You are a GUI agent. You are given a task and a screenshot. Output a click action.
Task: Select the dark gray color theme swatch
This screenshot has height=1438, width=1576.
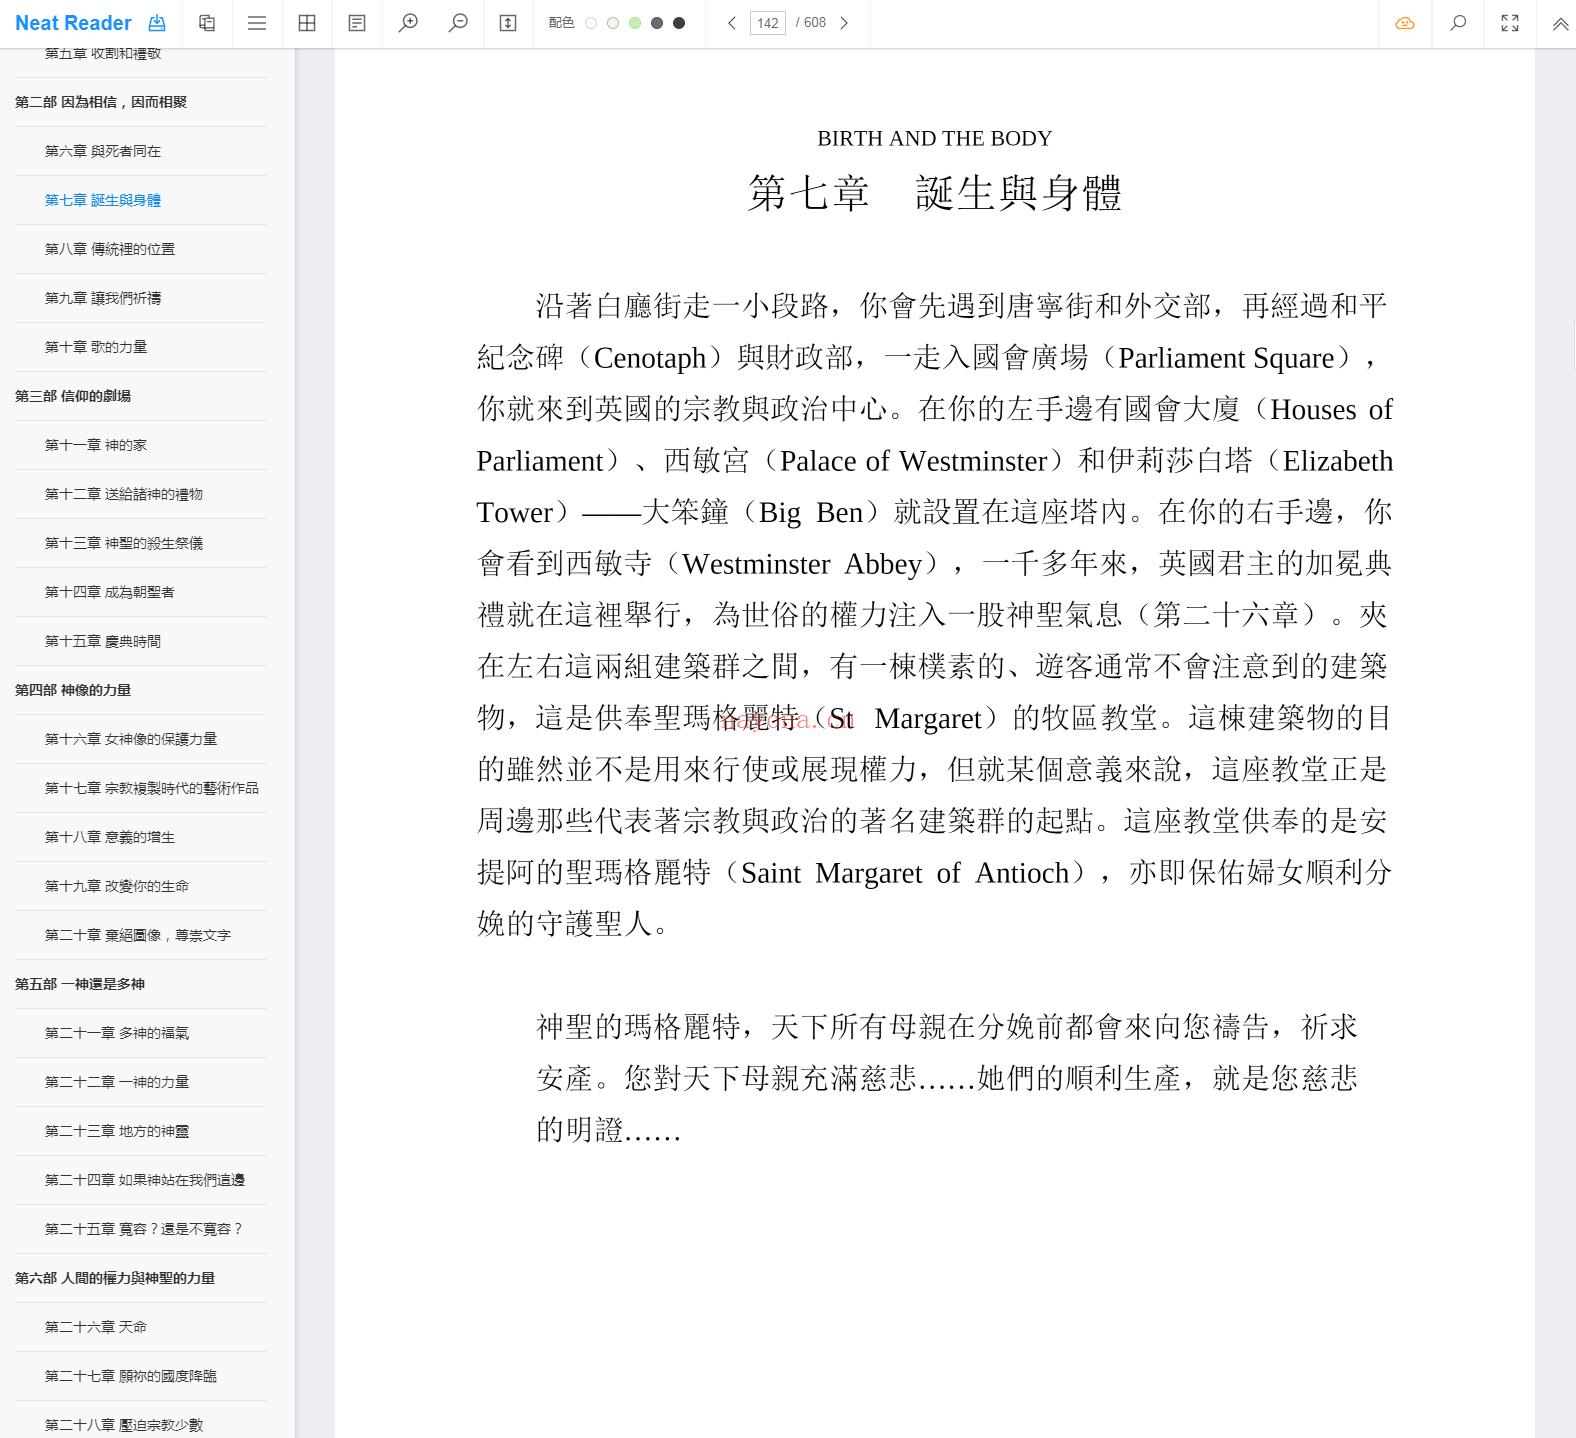[x=657, y=23]
